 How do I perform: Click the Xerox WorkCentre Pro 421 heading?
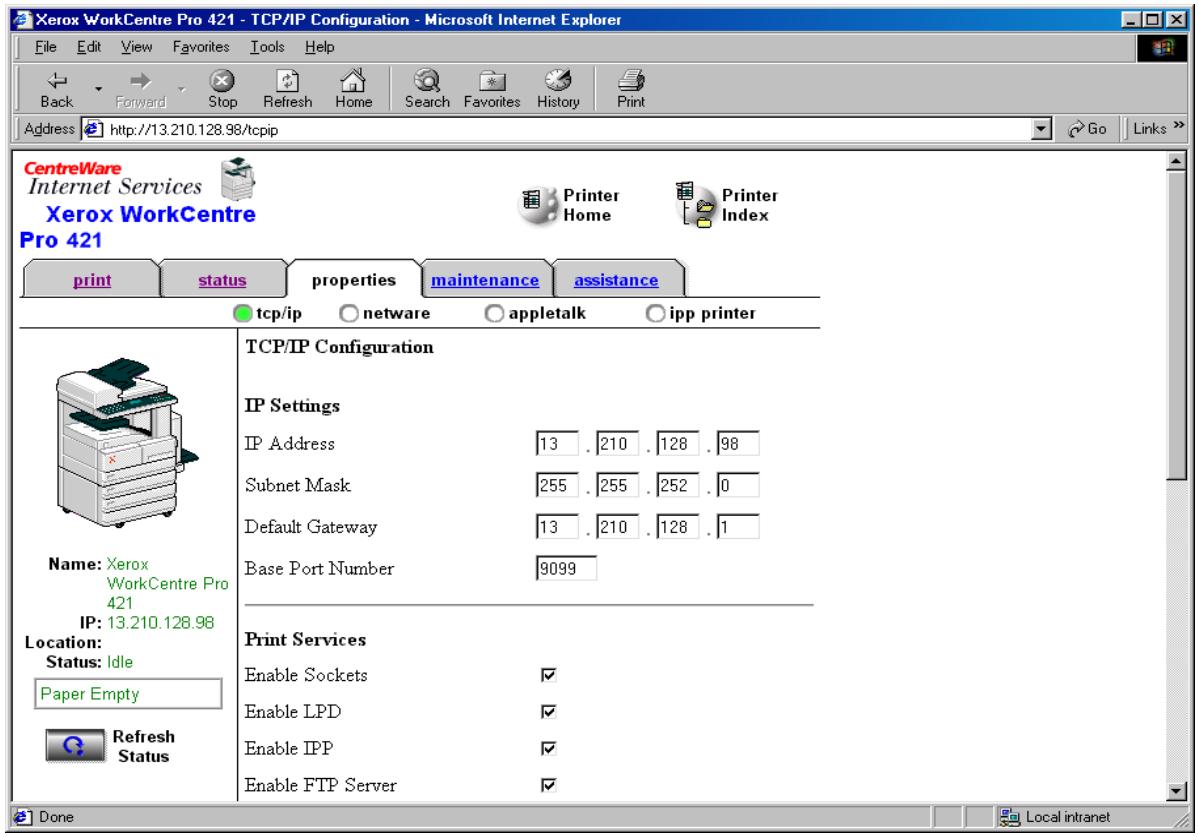138,227
